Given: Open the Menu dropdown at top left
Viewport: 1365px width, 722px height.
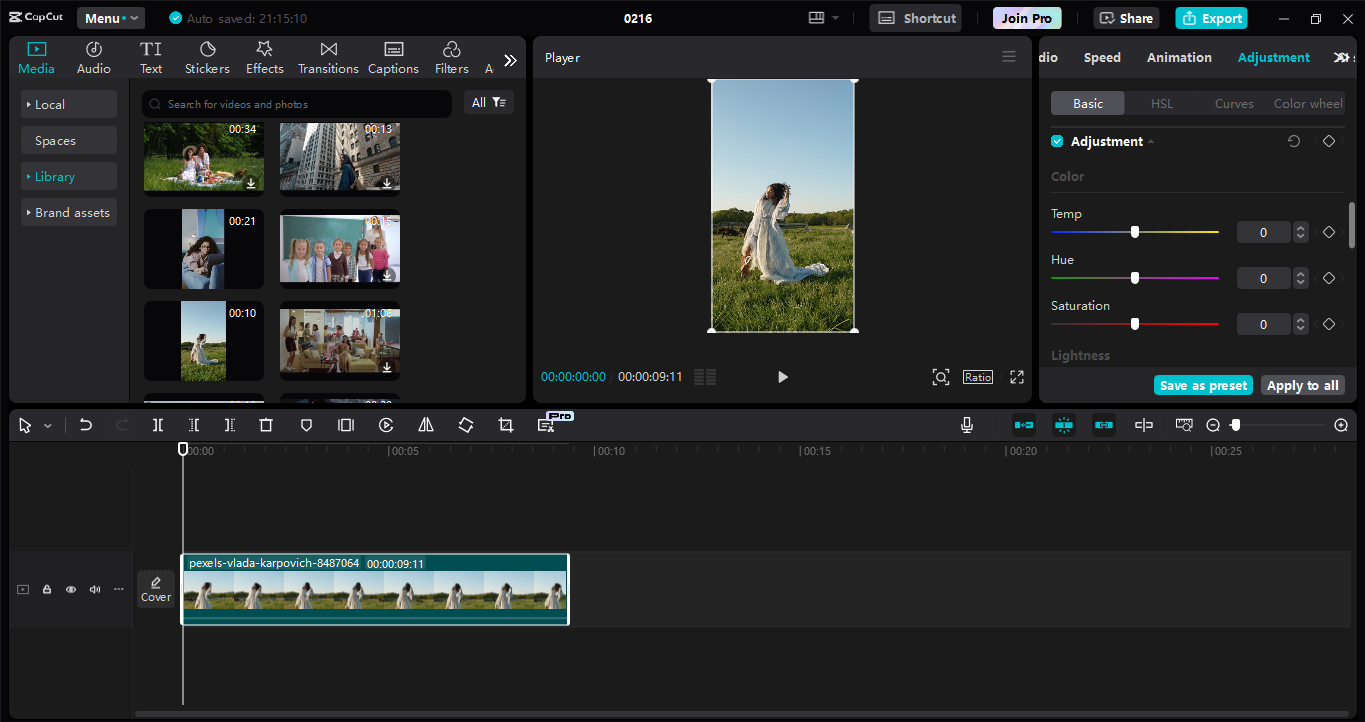Looking at the screenshot, I should tap(110, 17).
